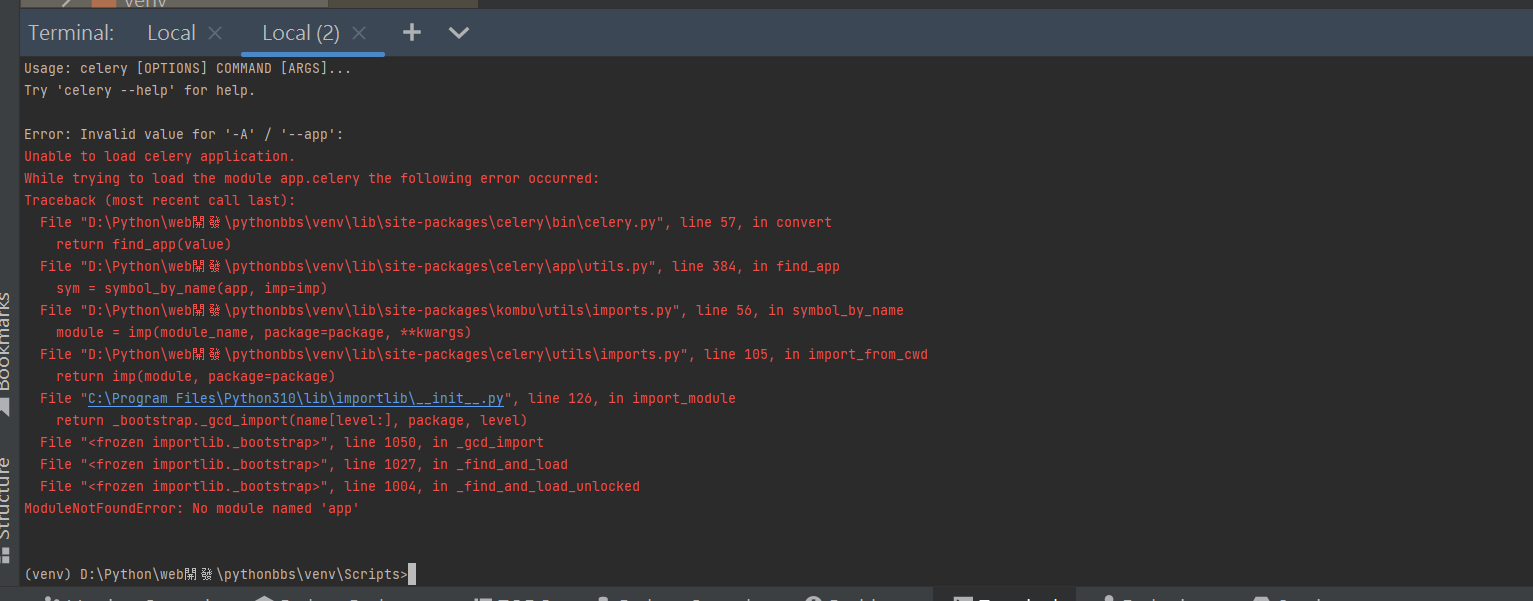1533x601 pixels.
Task: Close the Local (2) terminal session
Action: pos(360,33)
